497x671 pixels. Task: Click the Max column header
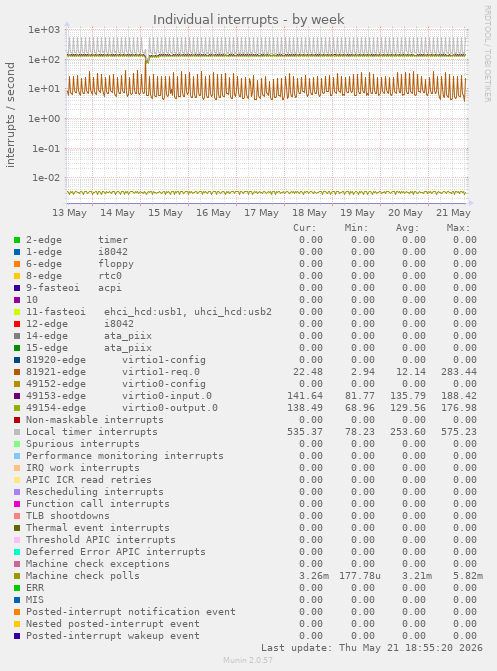[x=458, y=228]
